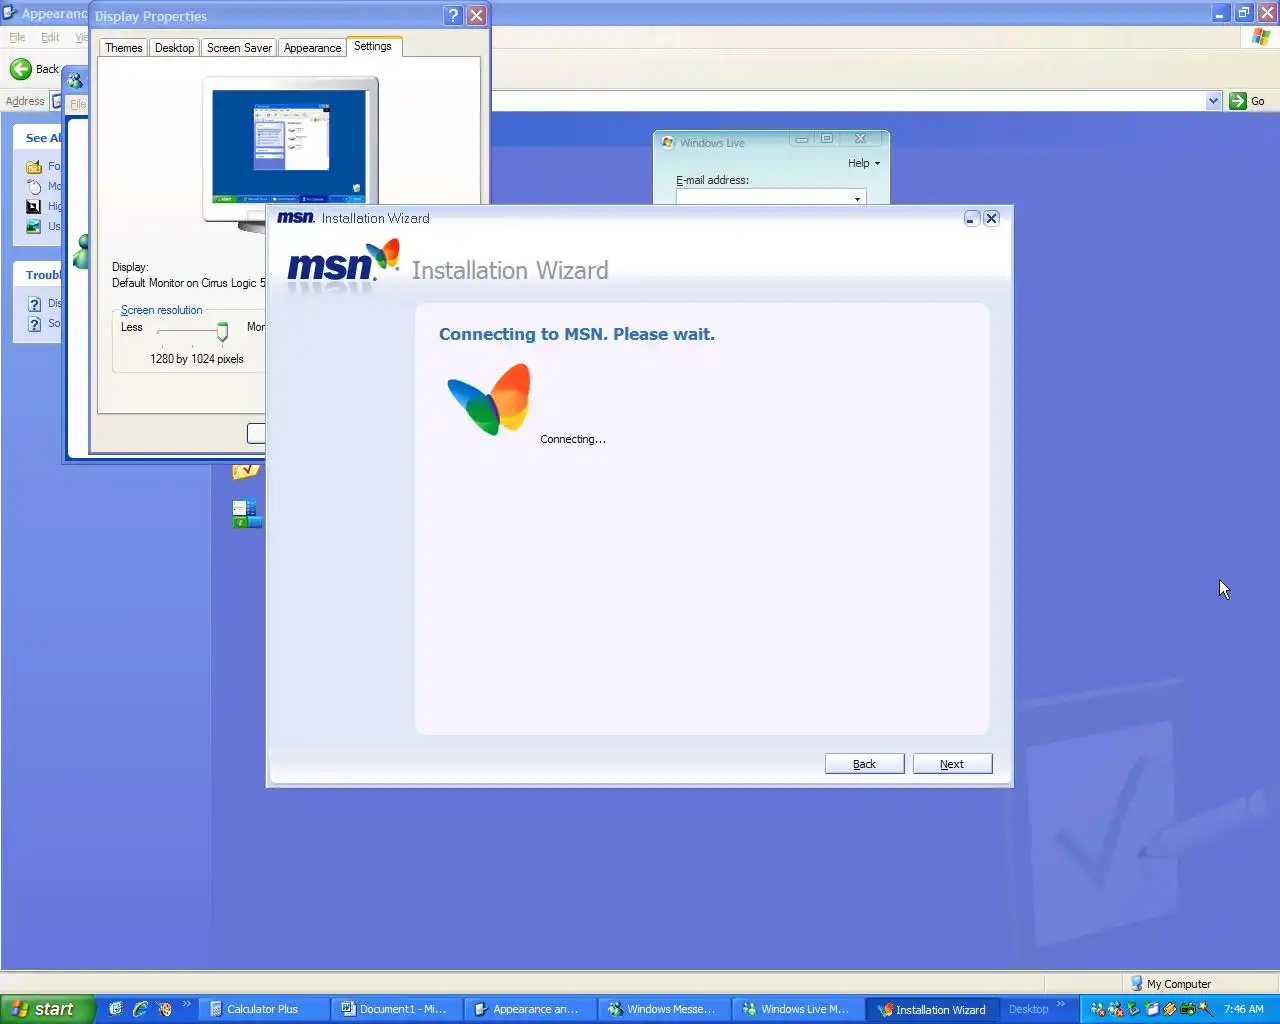Click the High Contrast icon in See Also
Image resolution: width=1280 pixels, height=1024 pixels.
(34, 206)
